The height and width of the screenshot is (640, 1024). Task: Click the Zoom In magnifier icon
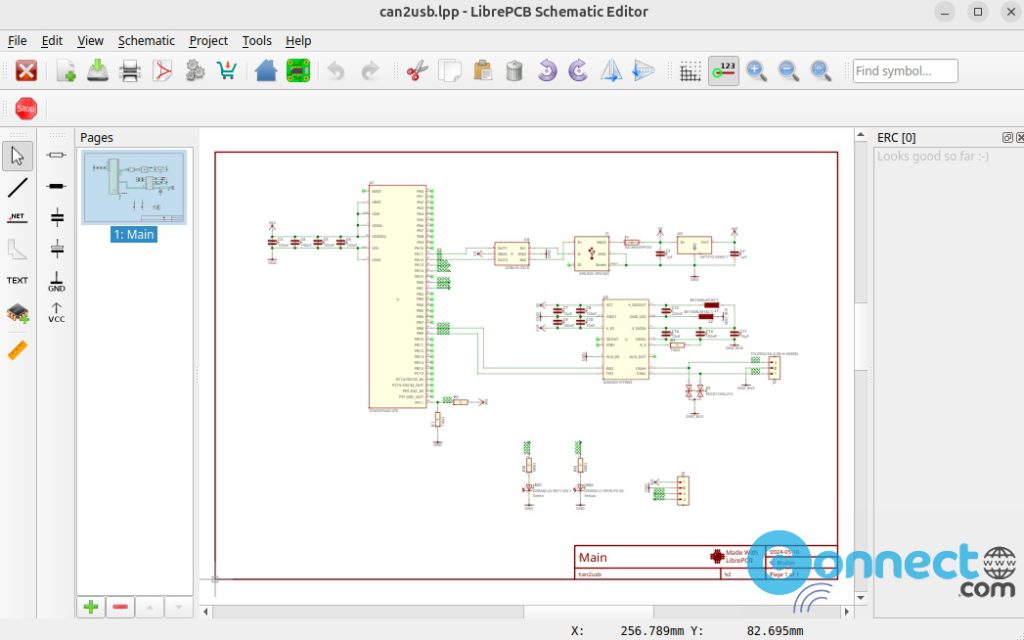point(756,71)
